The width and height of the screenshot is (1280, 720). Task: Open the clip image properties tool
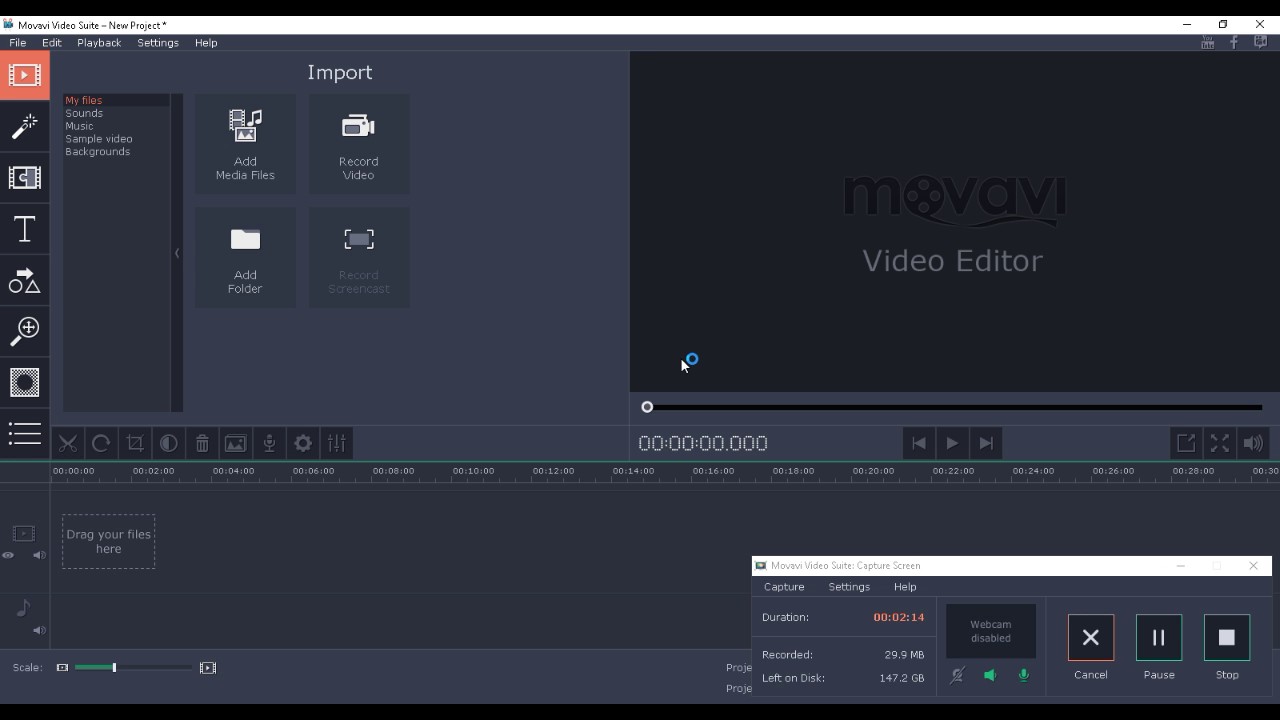235,443
